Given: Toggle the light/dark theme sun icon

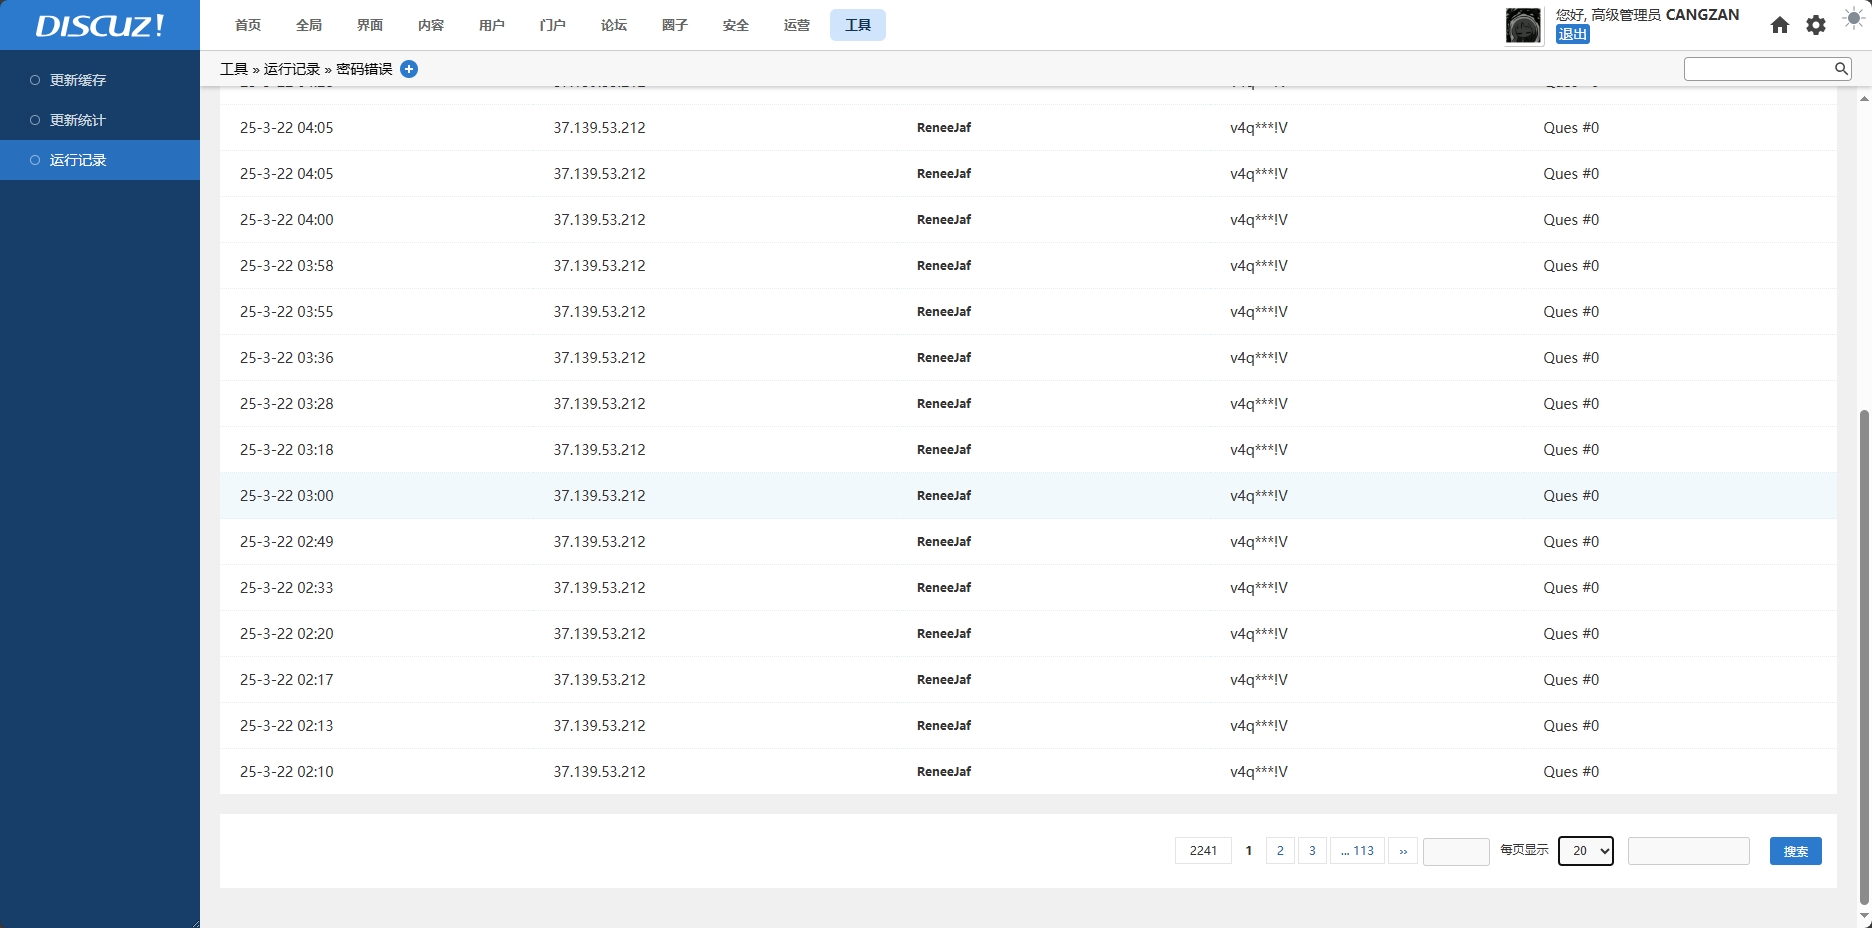Looking at the screenshot, I should click(1853, 20).
